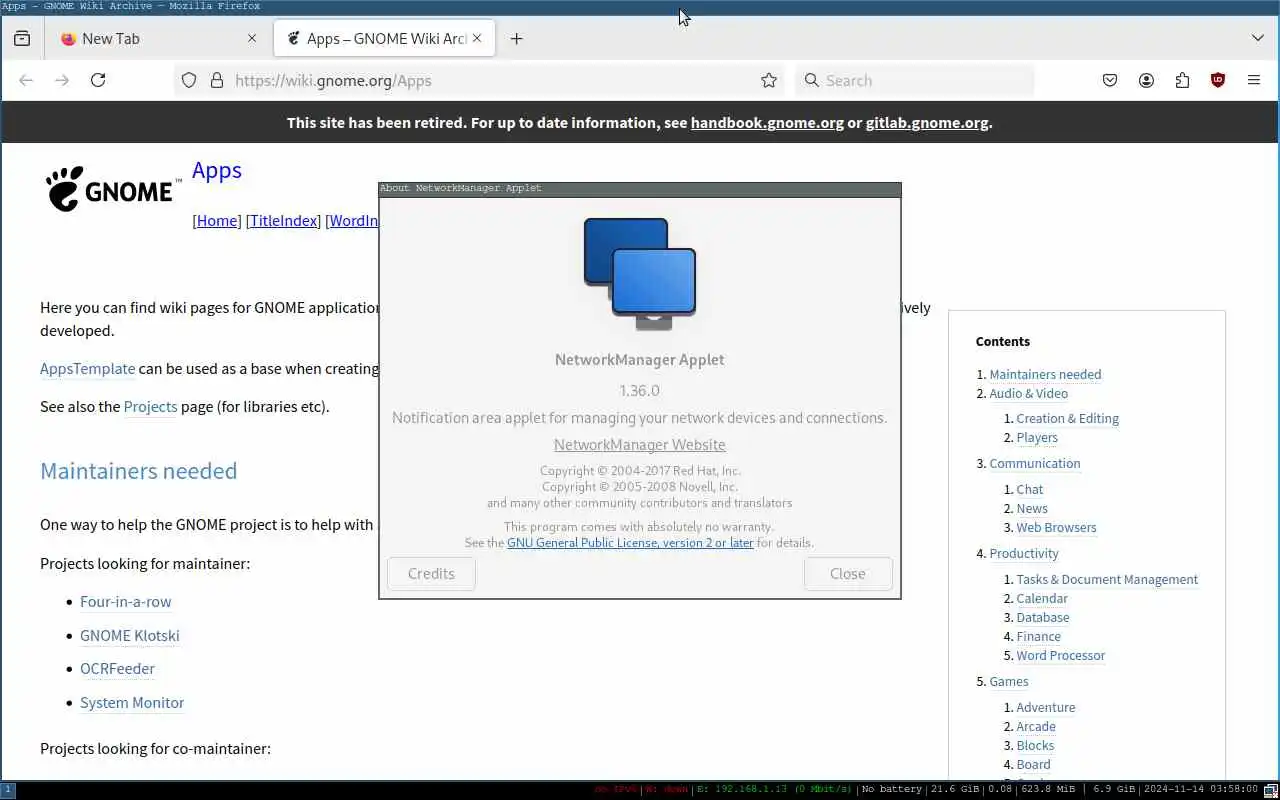1280x800 pixels.
Task: Open the OCRFeeder link
Action: [x=117, y=669]
